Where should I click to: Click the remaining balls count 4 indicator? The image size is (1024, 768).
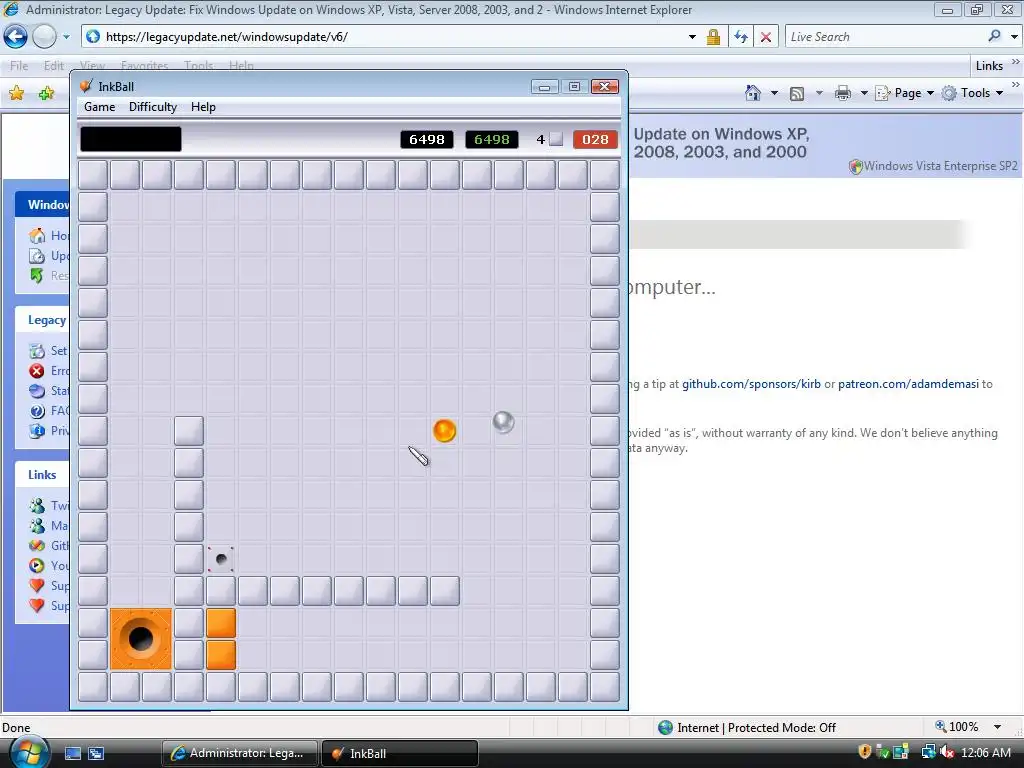pyautogui.click(x=549, y=139)
